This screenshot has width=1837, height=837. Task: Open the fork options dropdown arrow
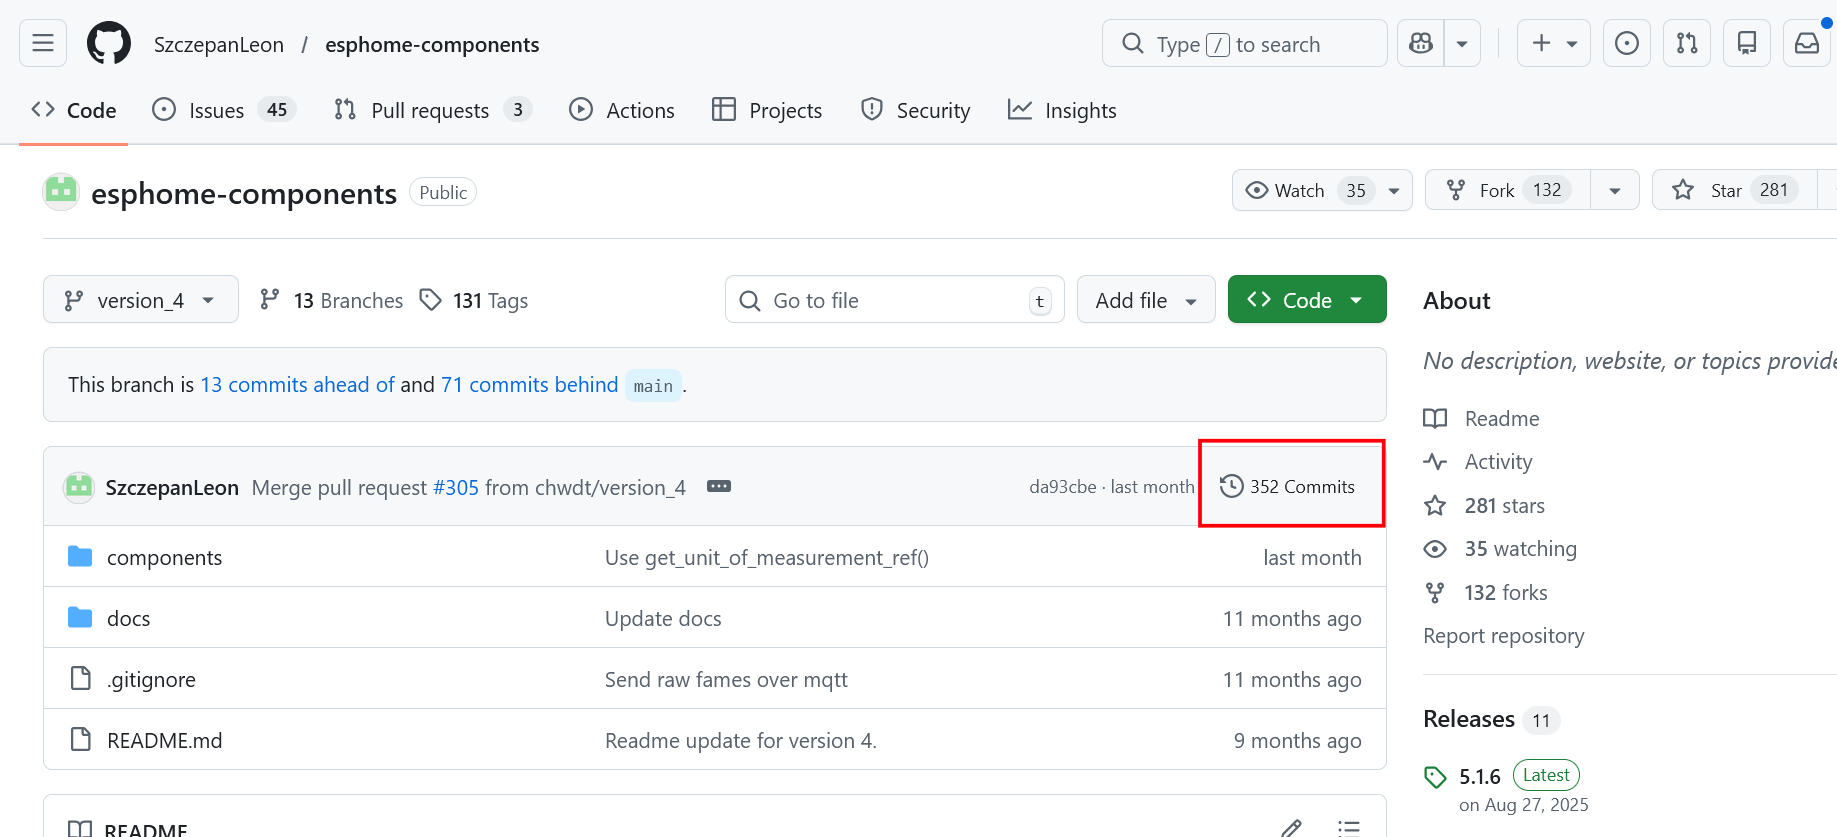coord(1614,190)
